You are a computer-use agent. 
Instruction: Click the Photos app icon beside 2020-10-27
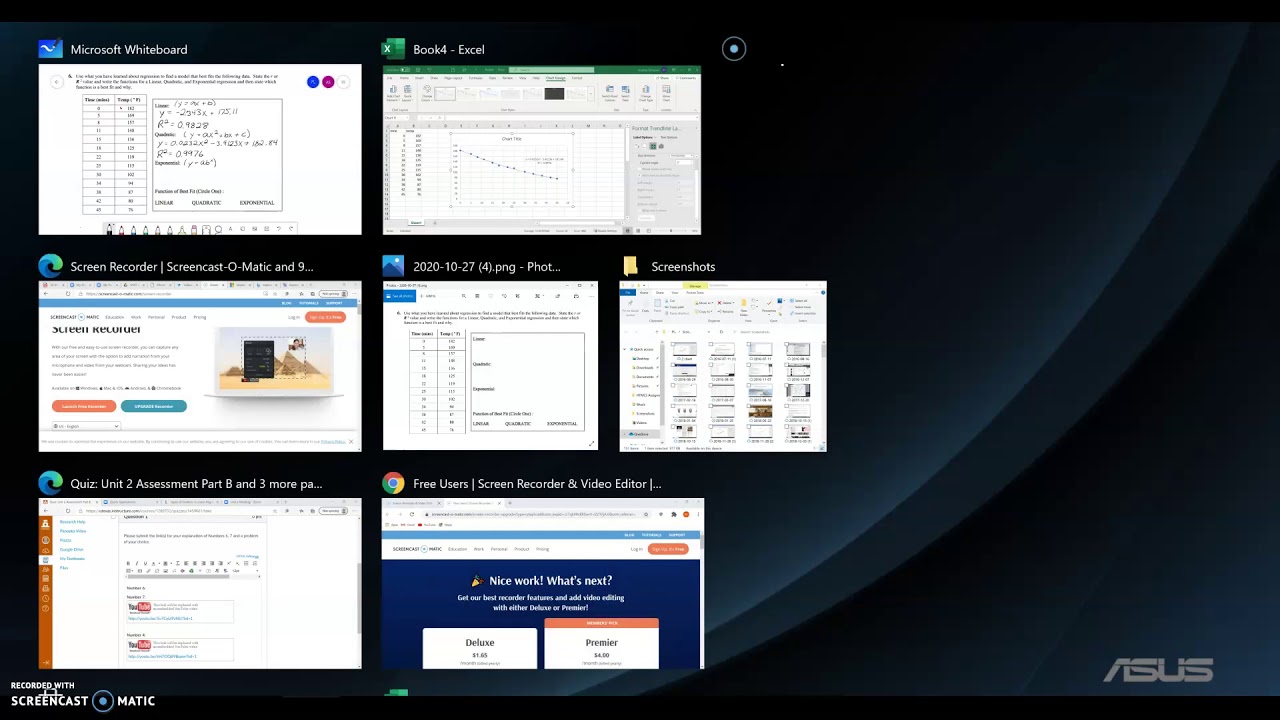393,266
